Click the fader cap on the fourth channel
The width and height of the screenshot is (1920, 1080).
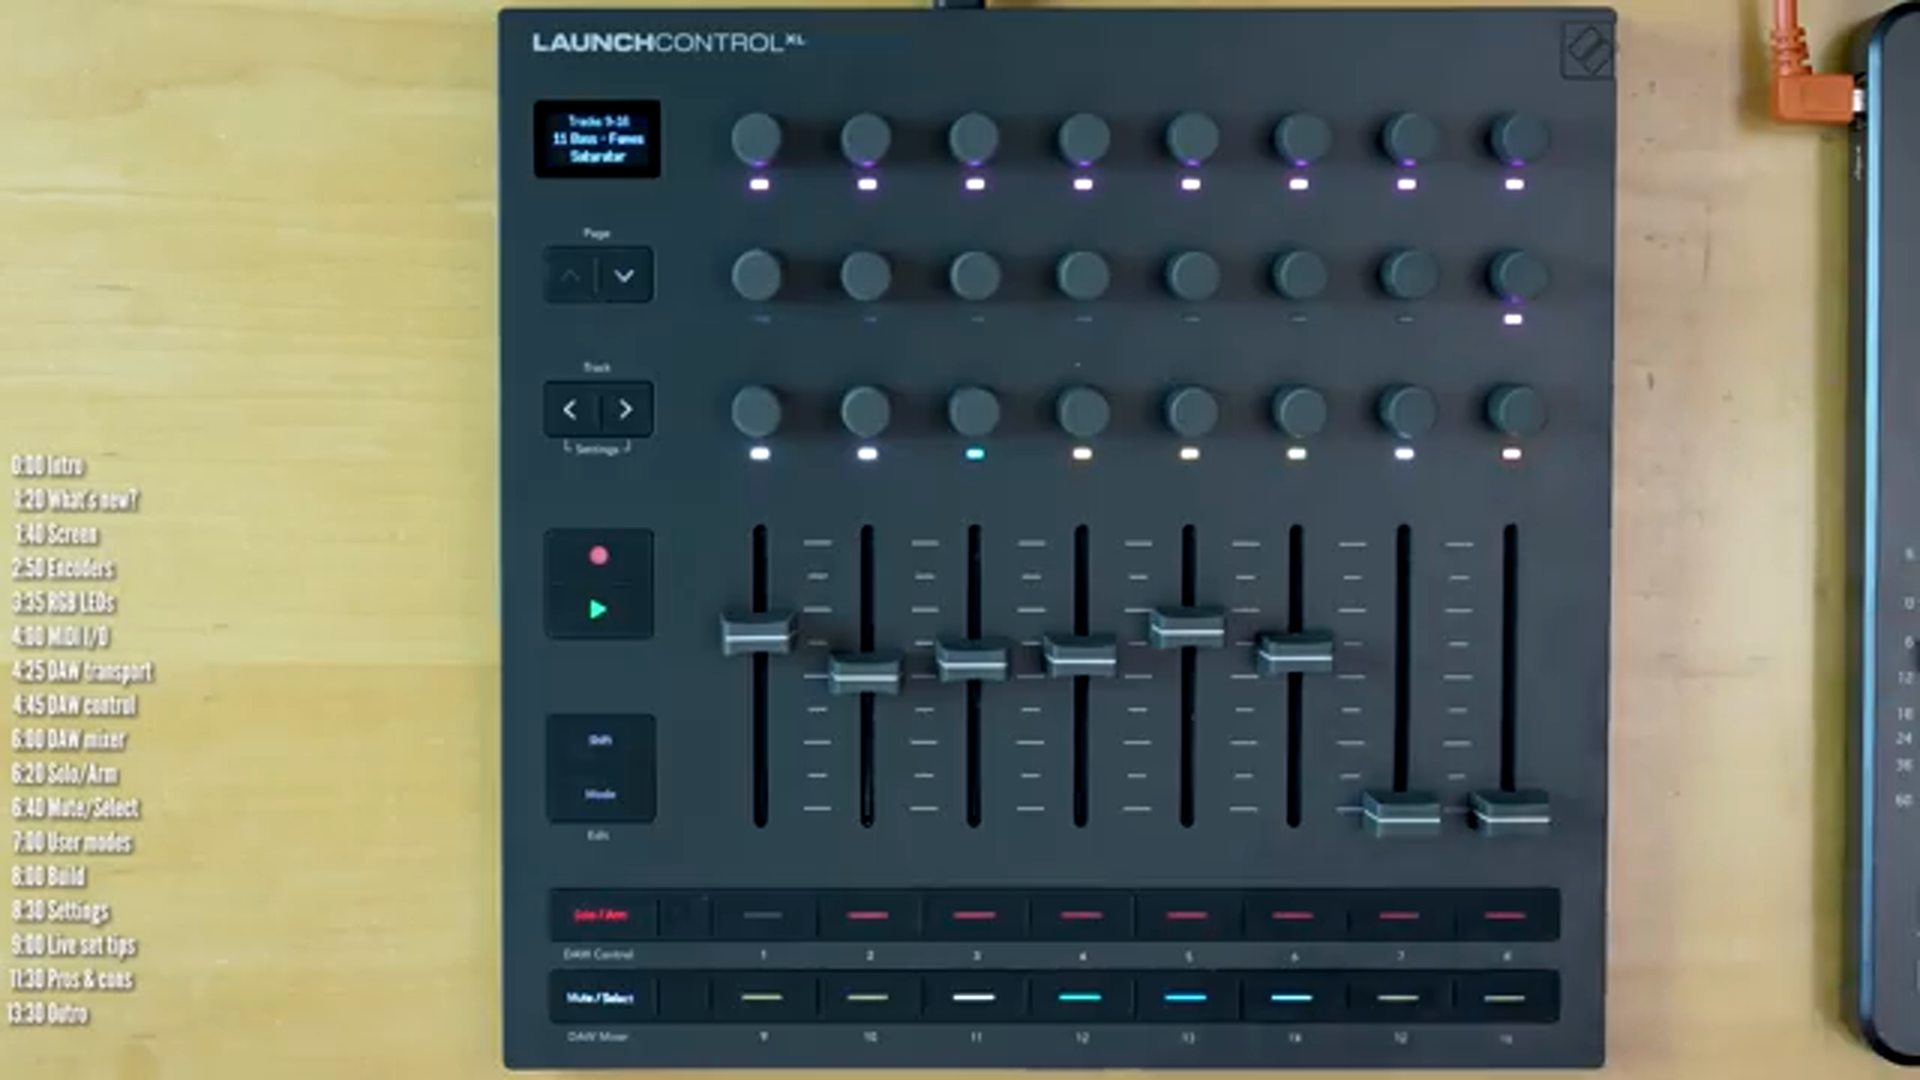(1080, 655)
